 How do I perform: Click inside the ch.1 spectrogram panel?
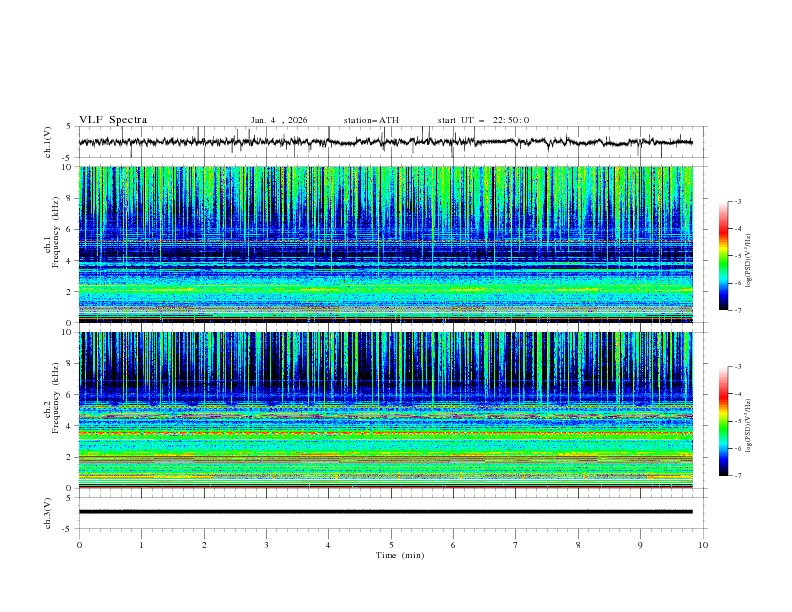point(386,244)
